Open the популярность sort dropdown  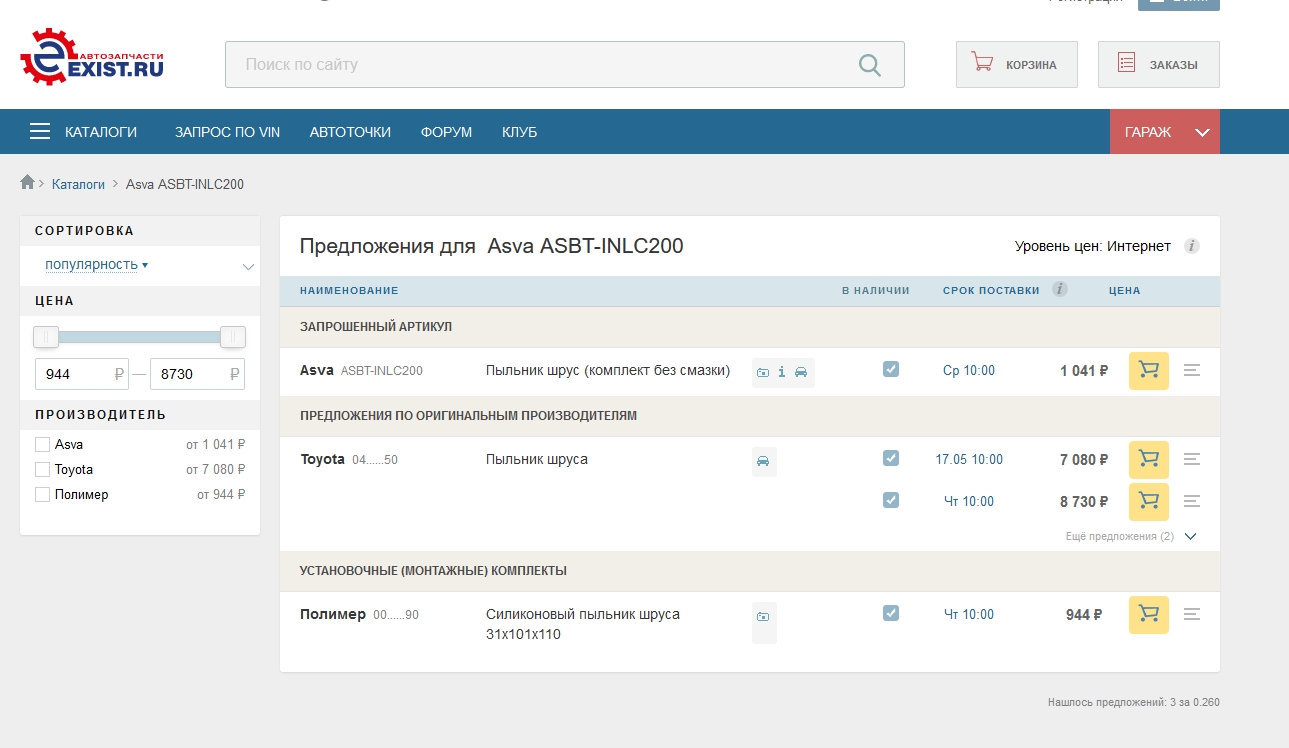click(96, 264)
